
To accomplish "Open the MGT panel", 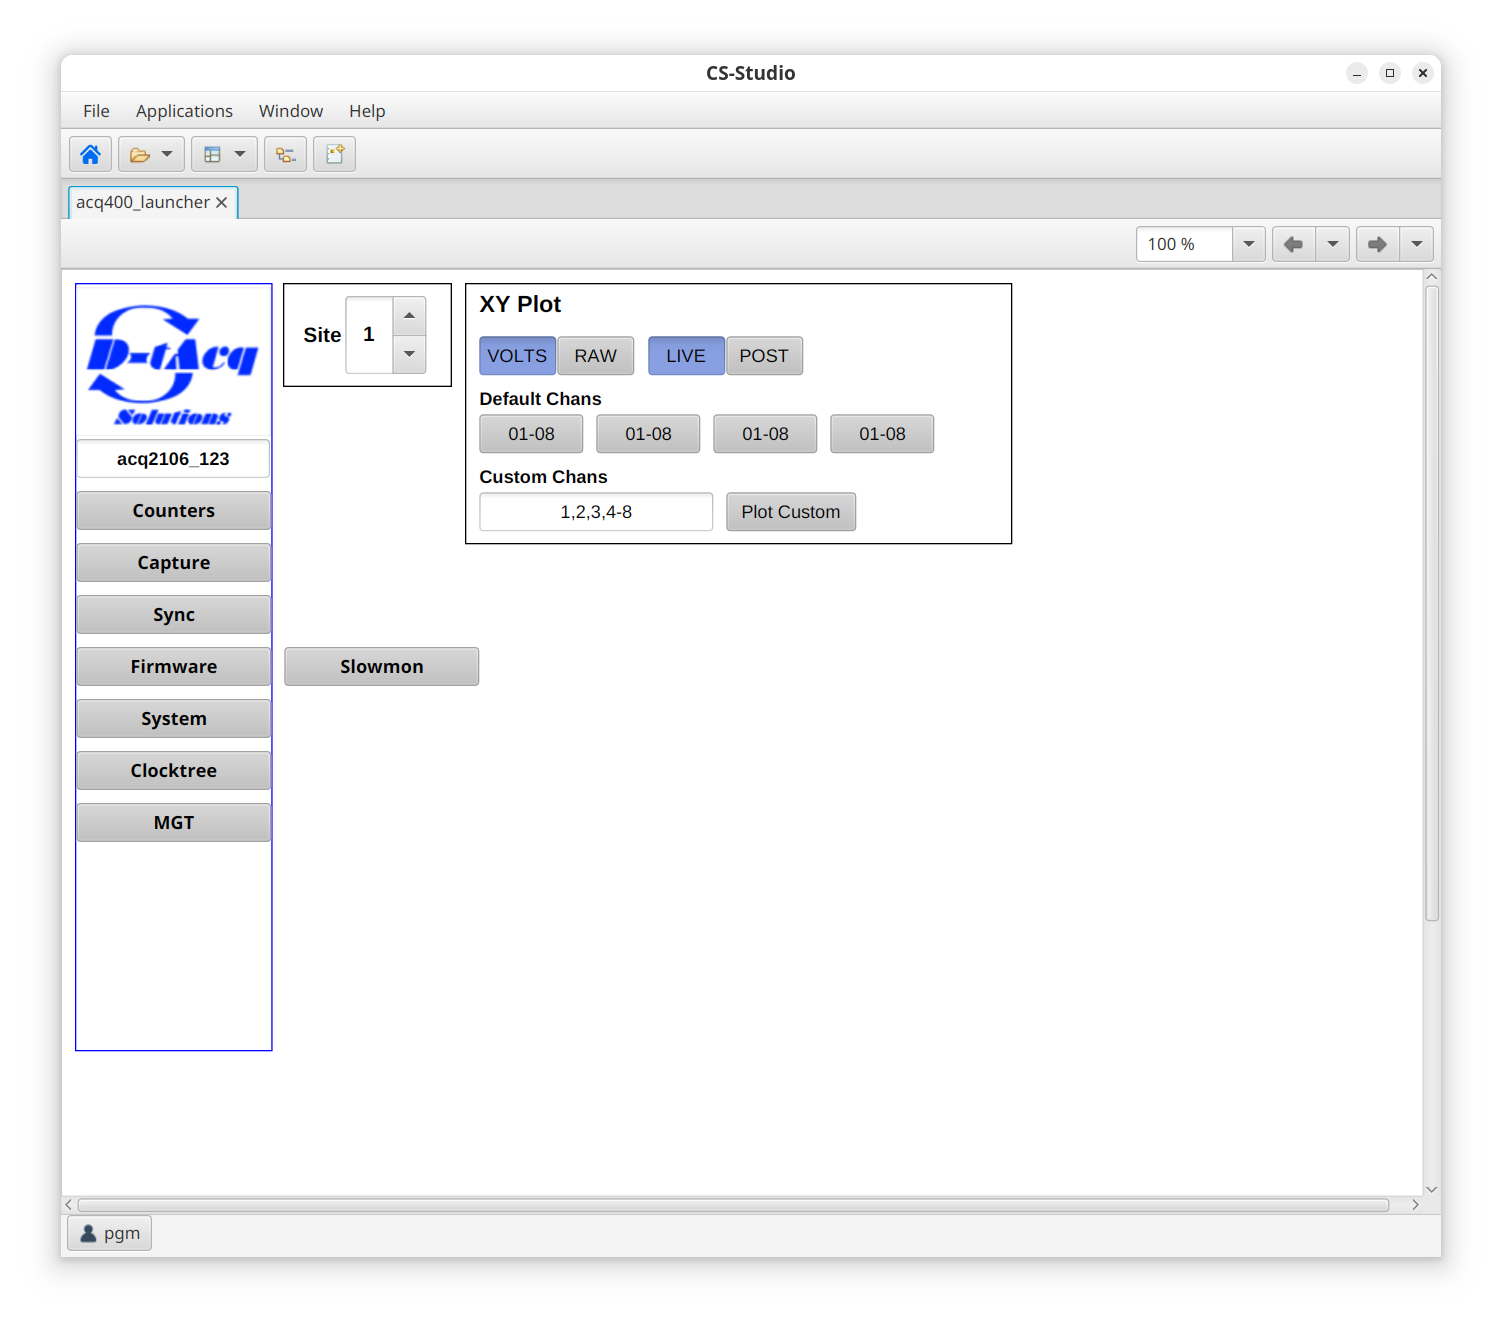I will 174,823.
